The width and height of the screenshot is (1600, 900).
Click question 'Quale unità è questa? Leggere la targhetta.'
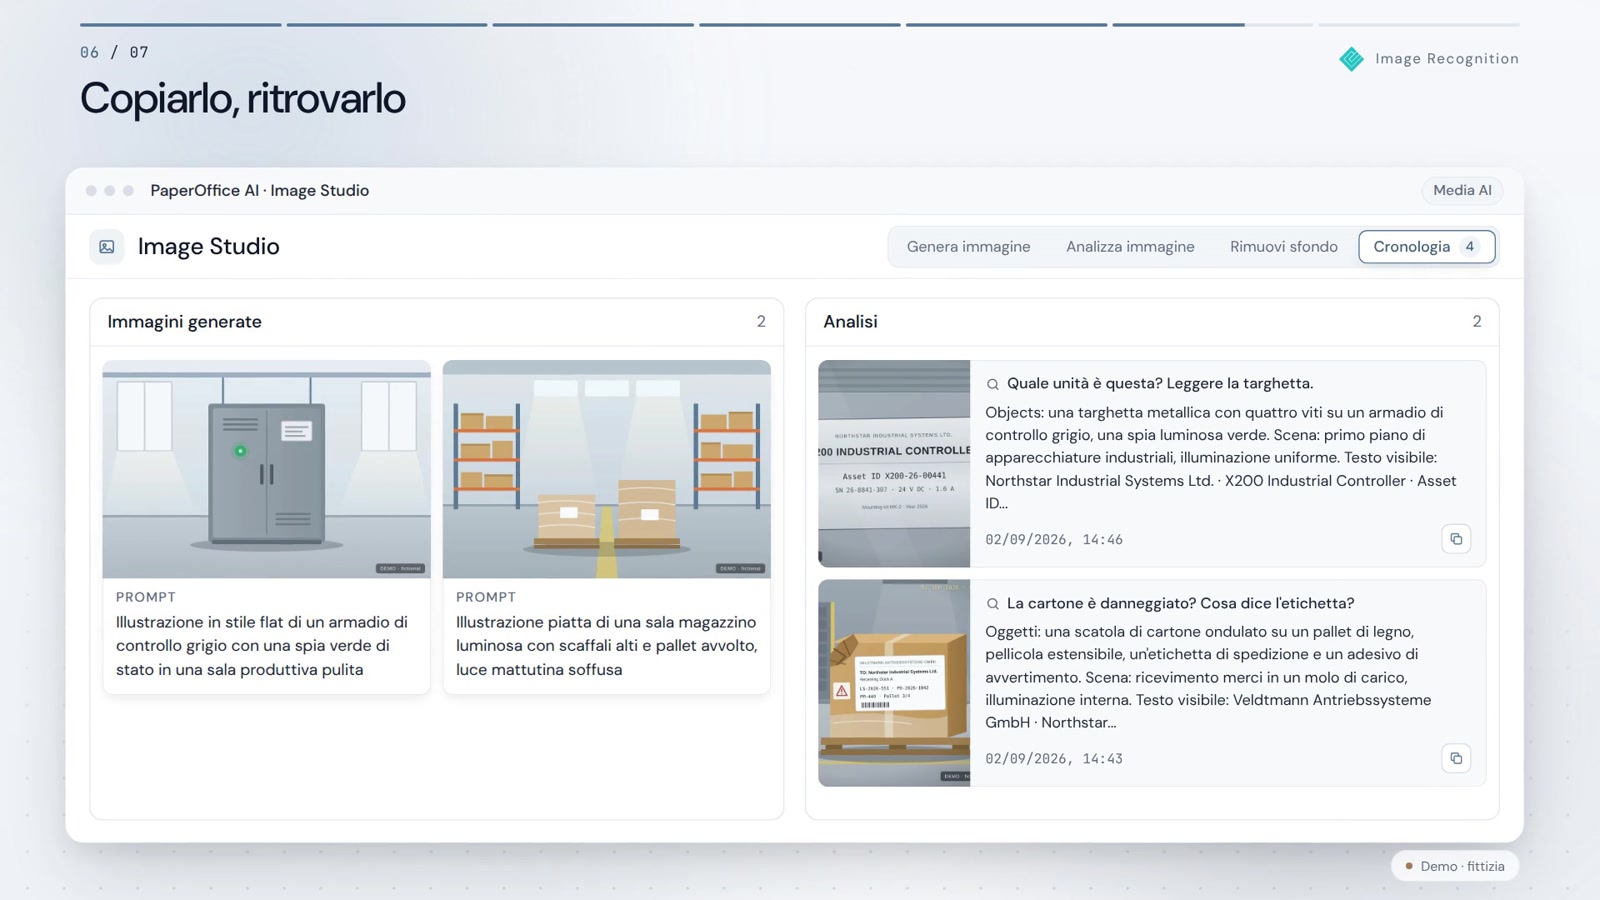coord(1160,384)
